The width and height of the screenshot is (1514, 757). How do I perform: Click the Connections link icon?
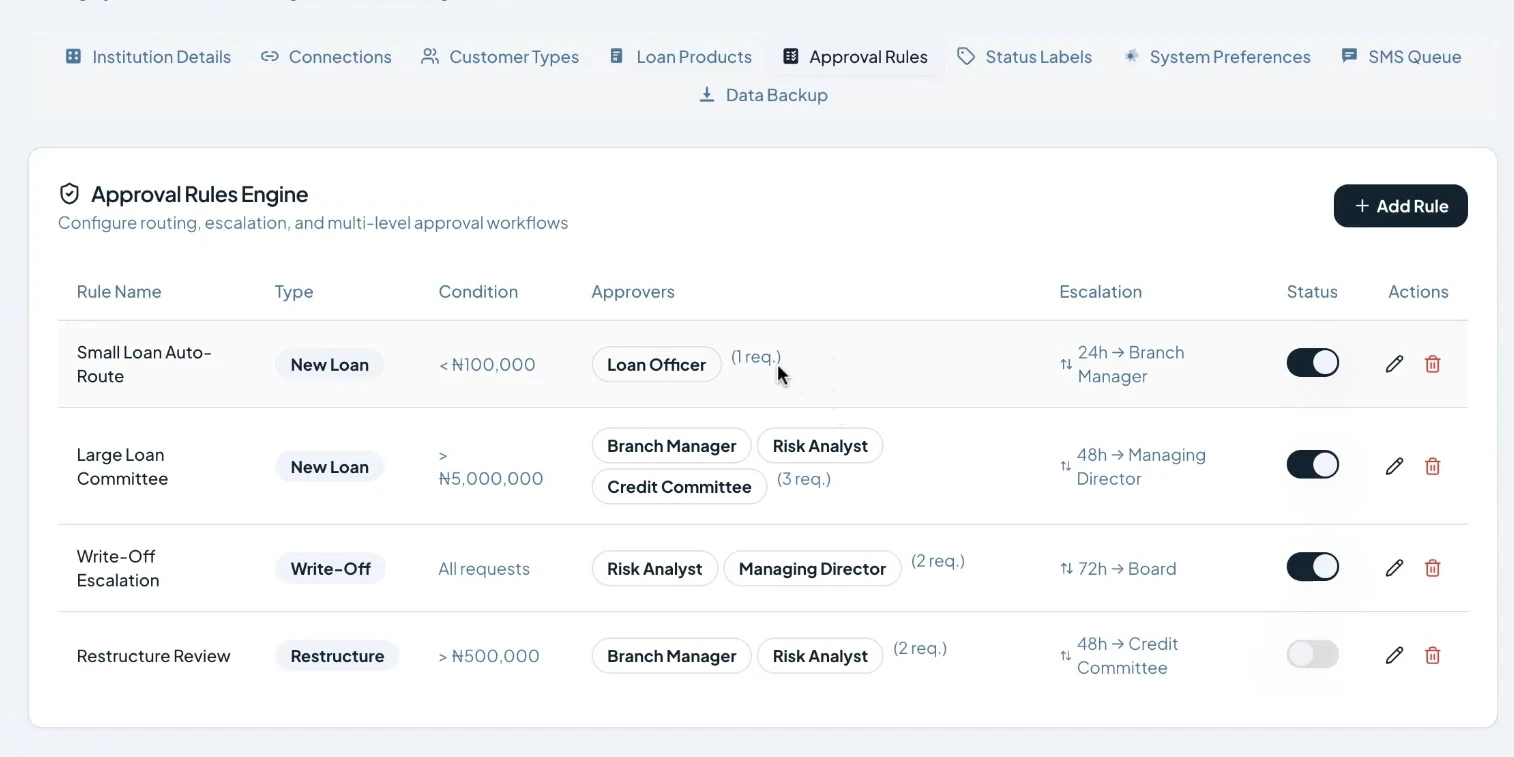[269, 56]
